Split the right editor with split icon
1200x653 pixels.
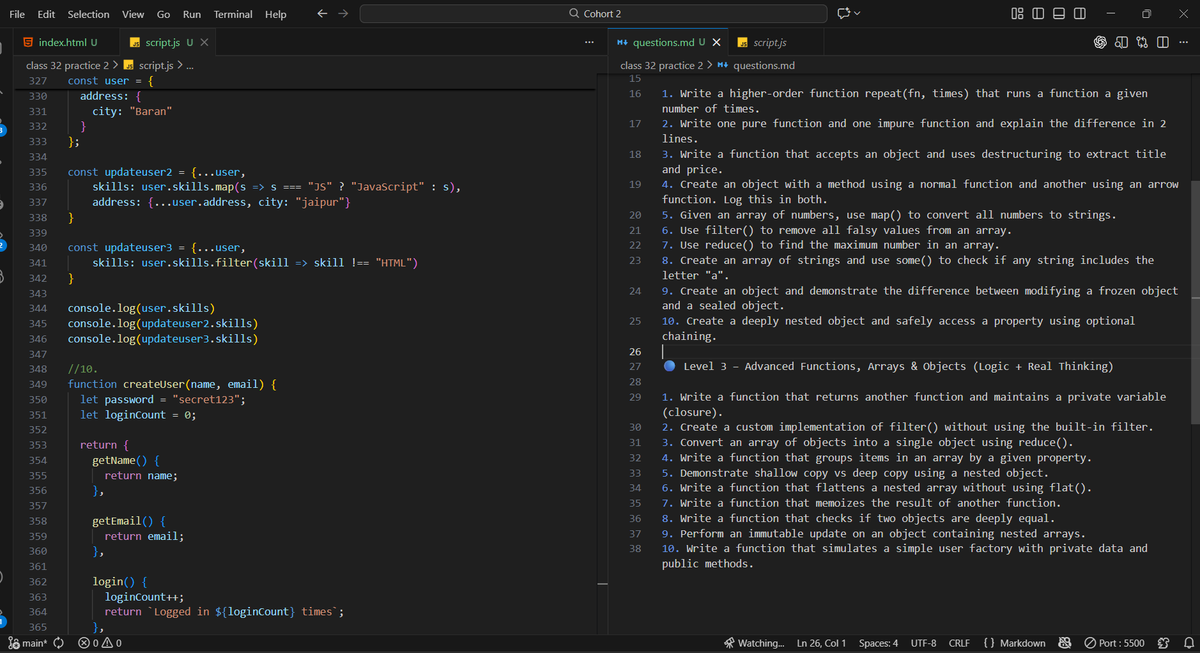[1163, 43]
